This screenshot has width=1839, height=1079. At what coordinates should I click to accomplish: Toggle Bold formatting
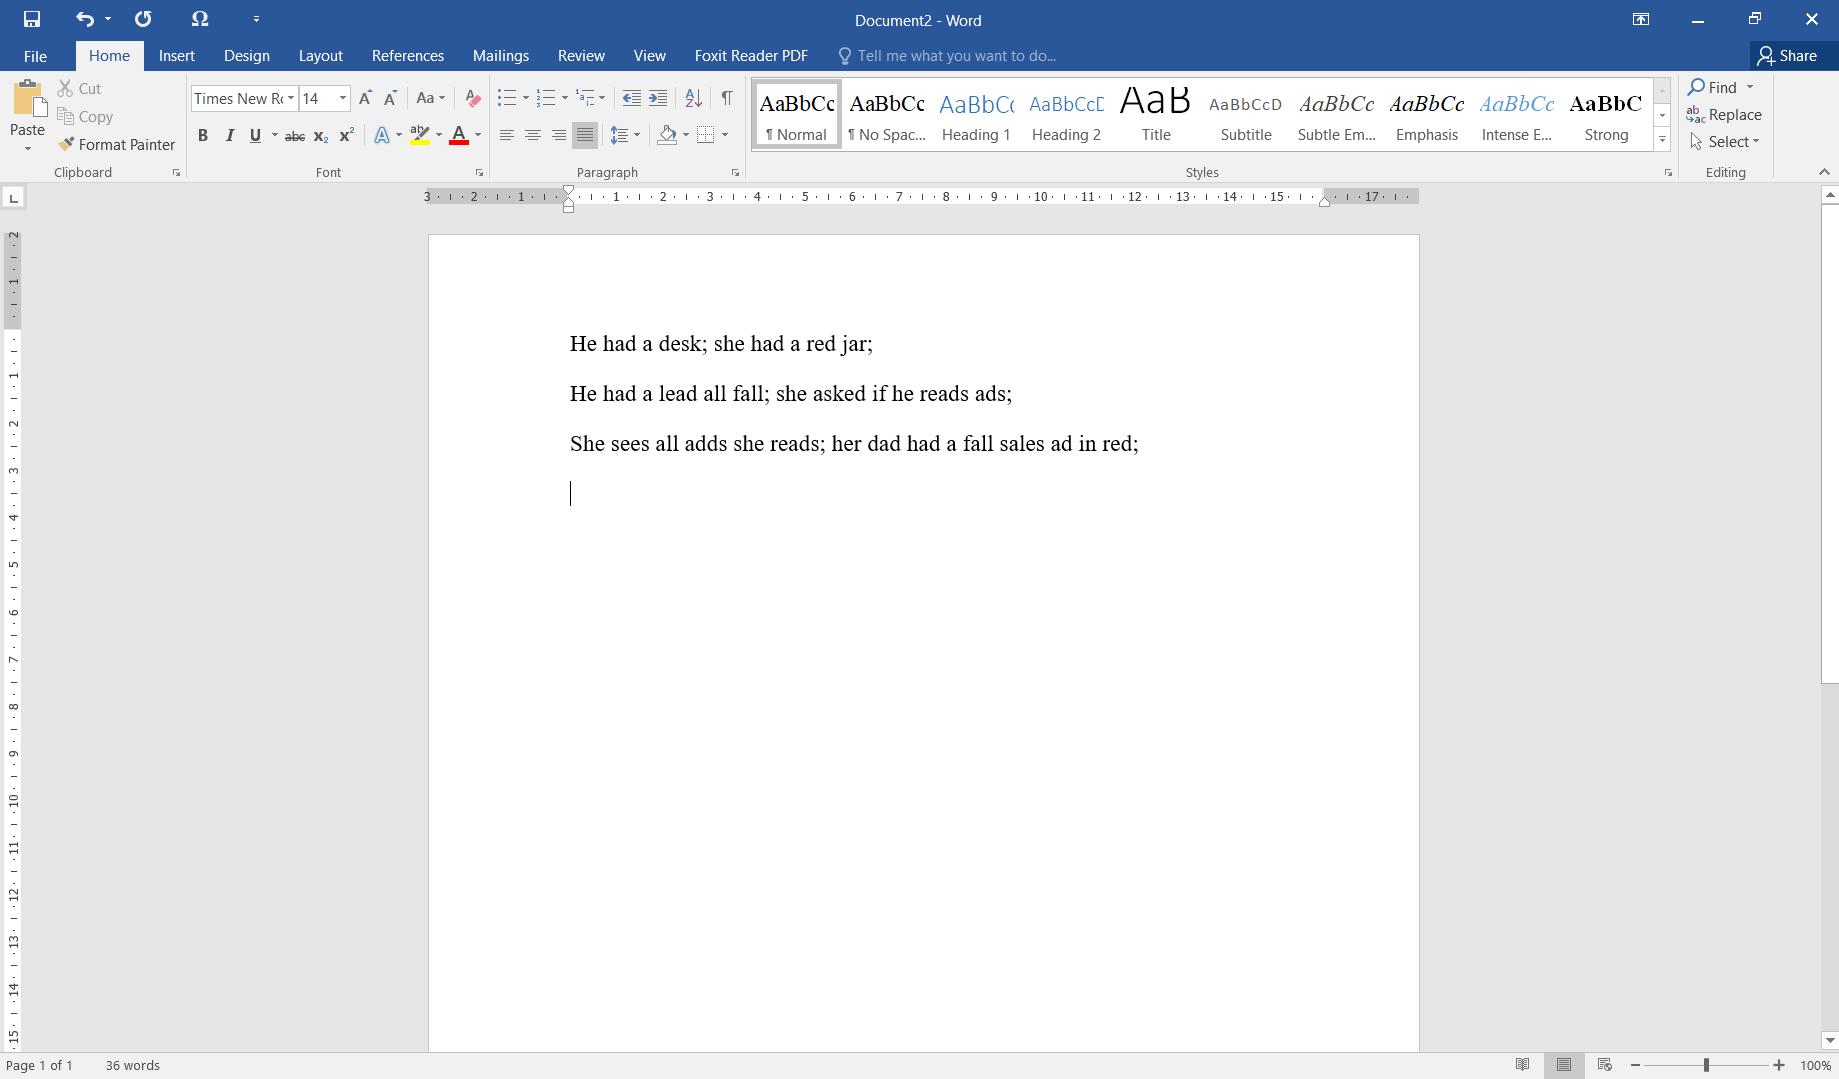[x=203, y=135]
